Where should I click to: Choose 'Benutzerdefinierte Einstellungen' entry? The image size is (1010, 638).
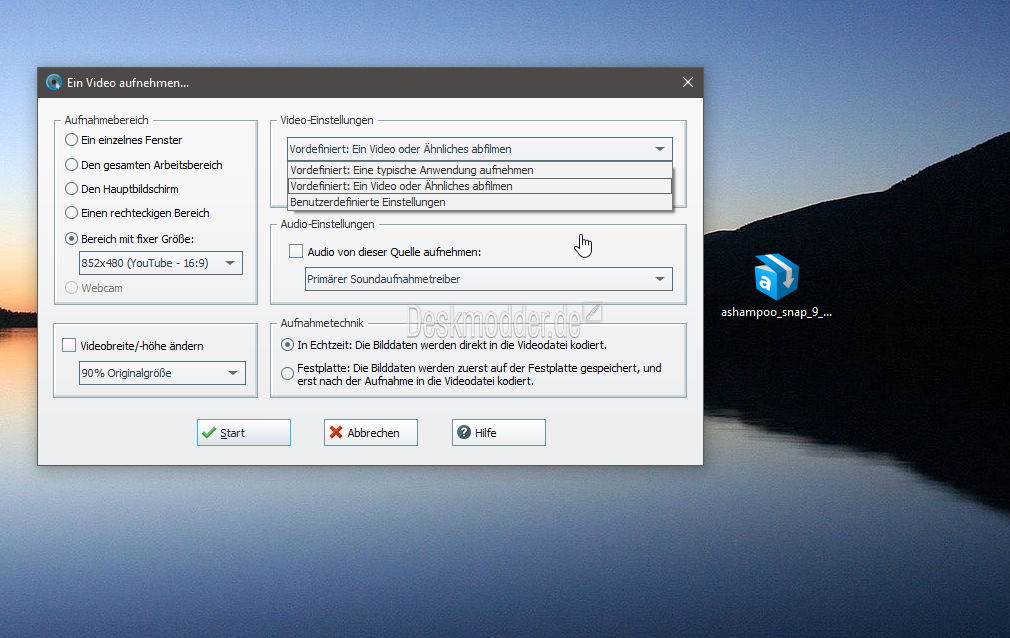[479, 202]
